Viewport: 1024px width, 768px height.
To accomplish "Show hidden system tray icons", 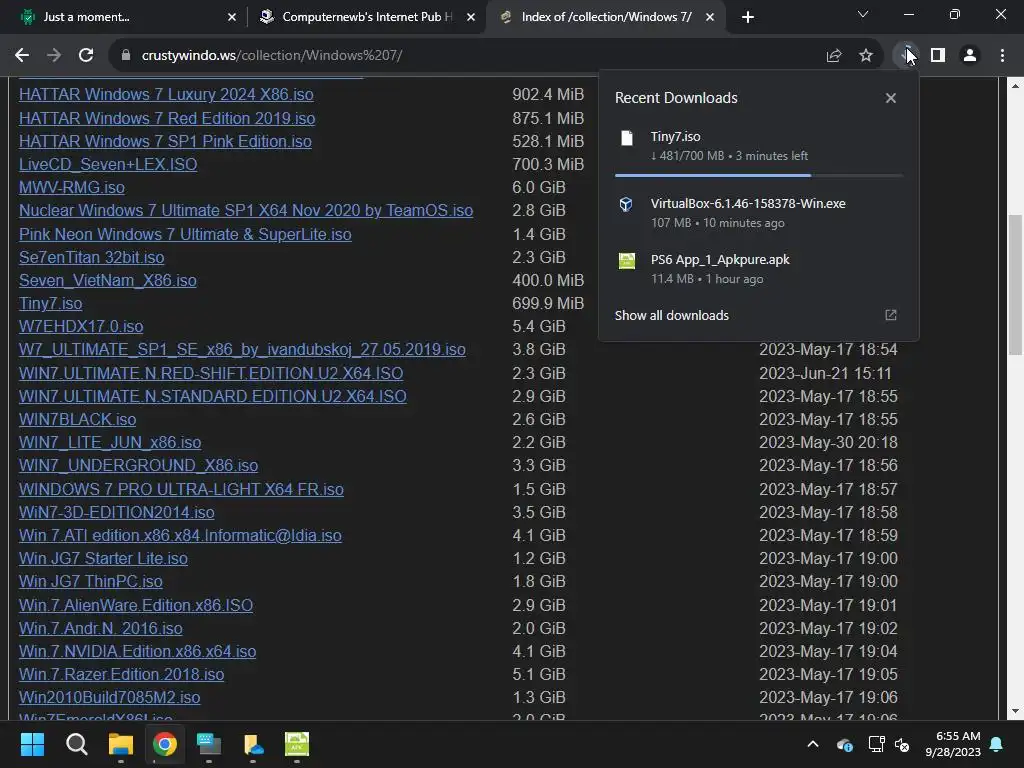I will coord(813,744).
